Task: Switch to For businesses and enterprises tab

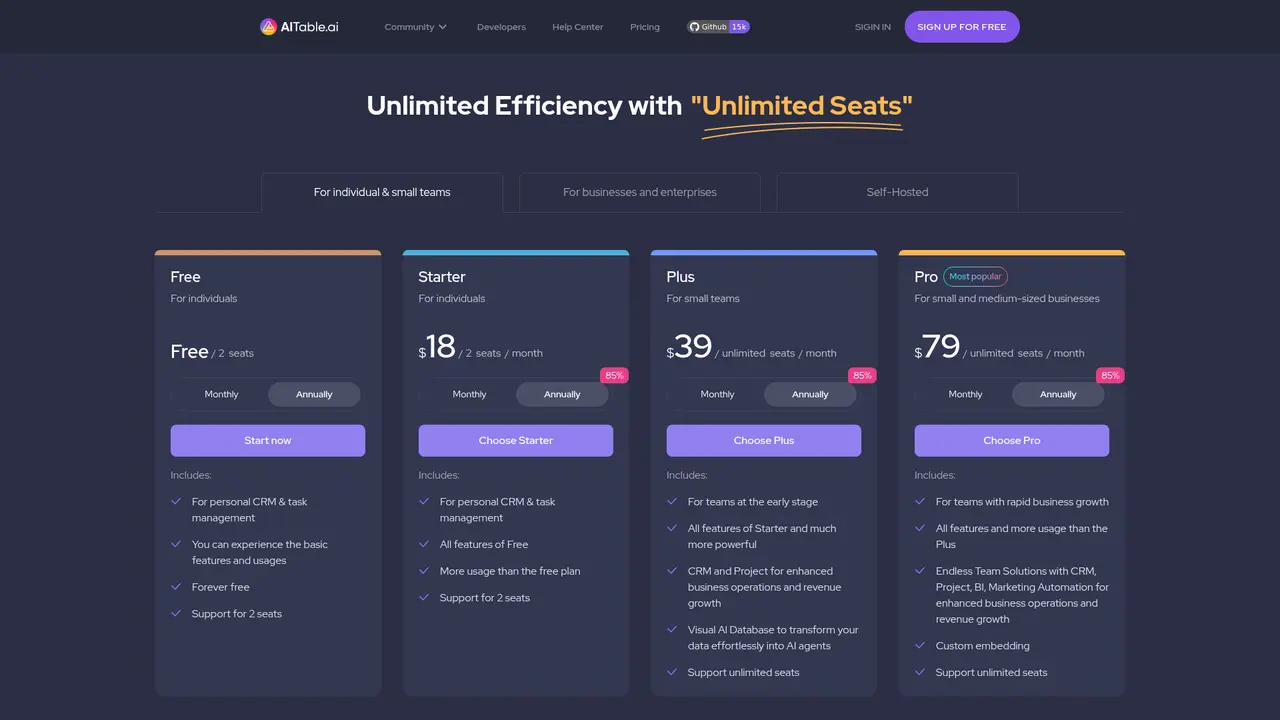Action: click(640, 192)
